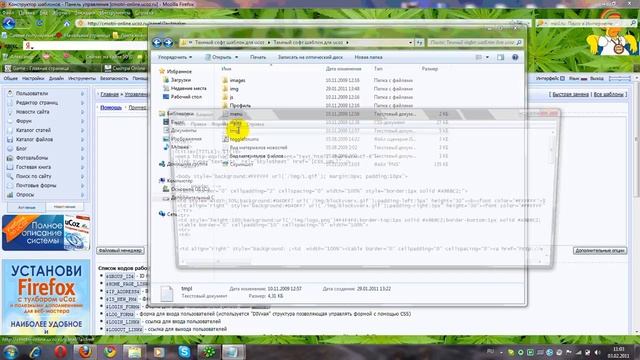This screenshot has height=360, width=640.
Task: Go back in the Explorer window
Action: pyautogui.click(x=157, y=42)
